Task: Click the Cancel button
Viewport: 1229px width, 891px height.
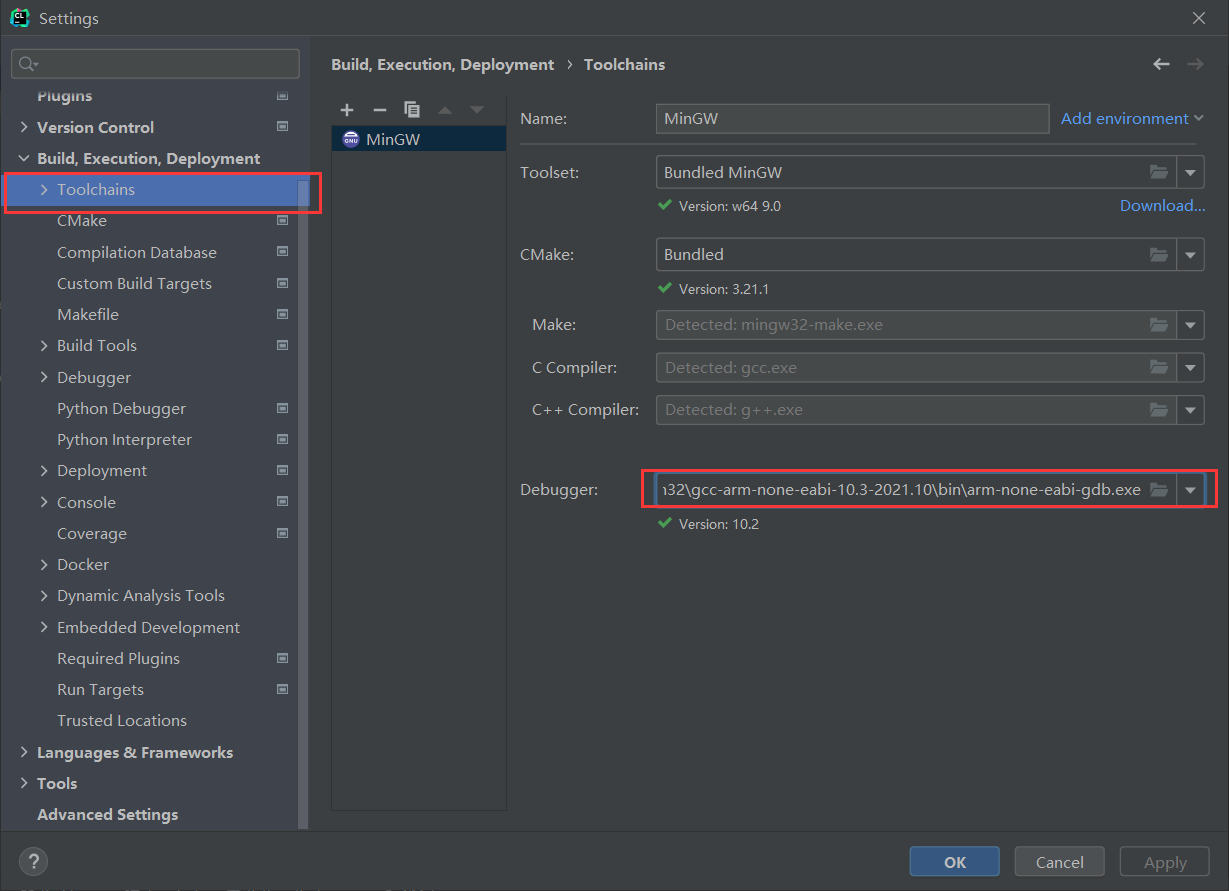Action: [1059, 862]
